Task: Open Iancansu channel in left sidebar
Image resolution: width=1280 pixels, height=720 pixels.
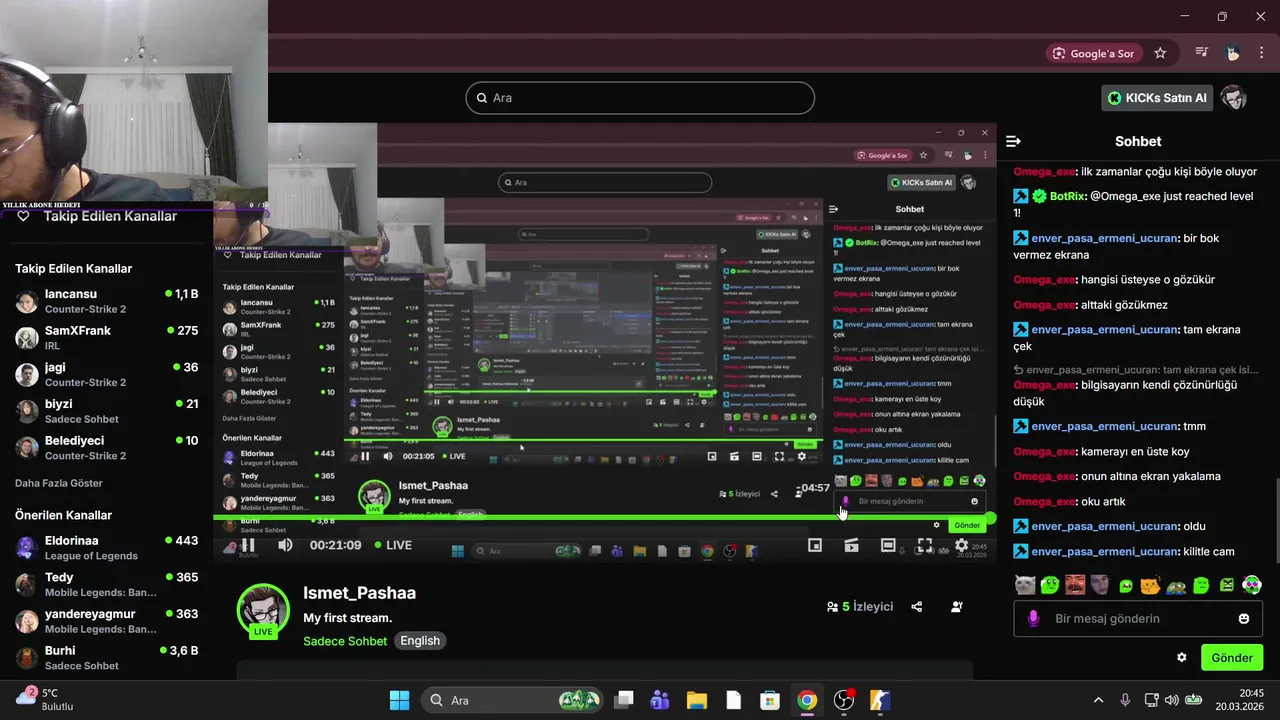Action: [x=107, y=301]
